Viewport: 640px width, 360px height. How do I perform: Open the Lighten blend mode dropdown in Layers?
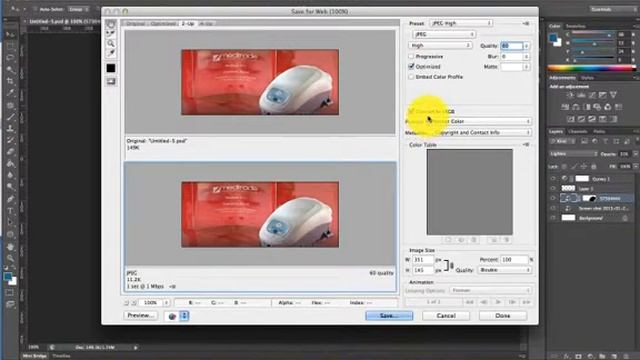(x=573, y=154)
